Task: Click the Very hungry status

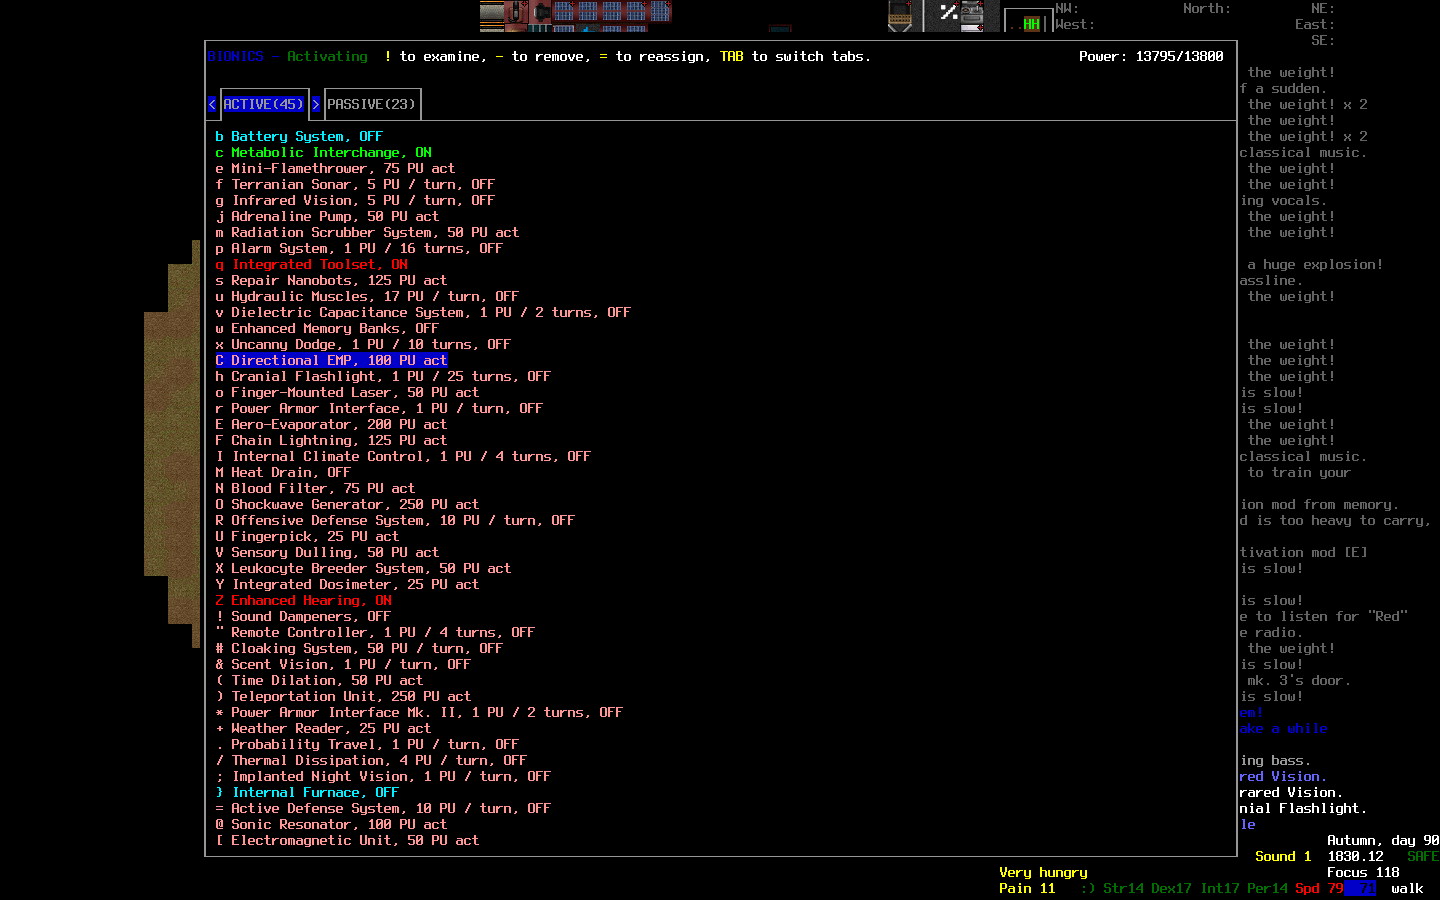Action: [1043, 872]
